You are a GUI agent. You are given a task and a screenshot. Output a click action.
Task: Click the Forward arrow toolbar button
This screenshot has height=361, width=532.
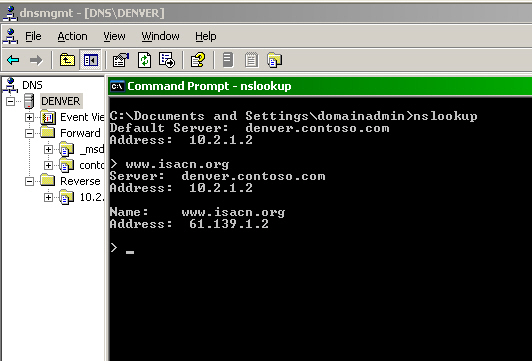(x=36, y=60)
